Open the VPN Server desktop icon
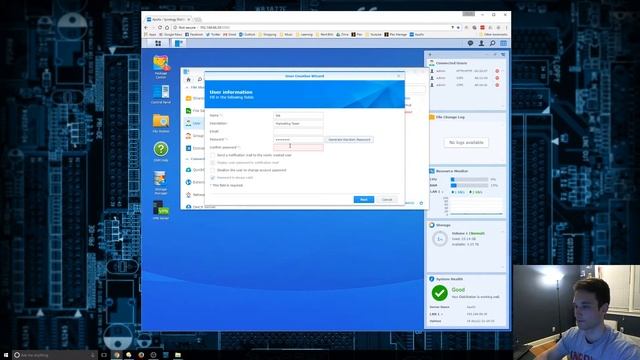Viewport: 640px width, 360px height. tap(161, 210)
